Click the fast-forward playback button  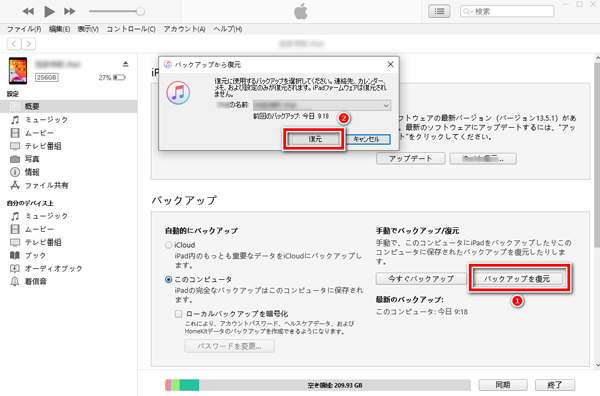tap(70, 11)
